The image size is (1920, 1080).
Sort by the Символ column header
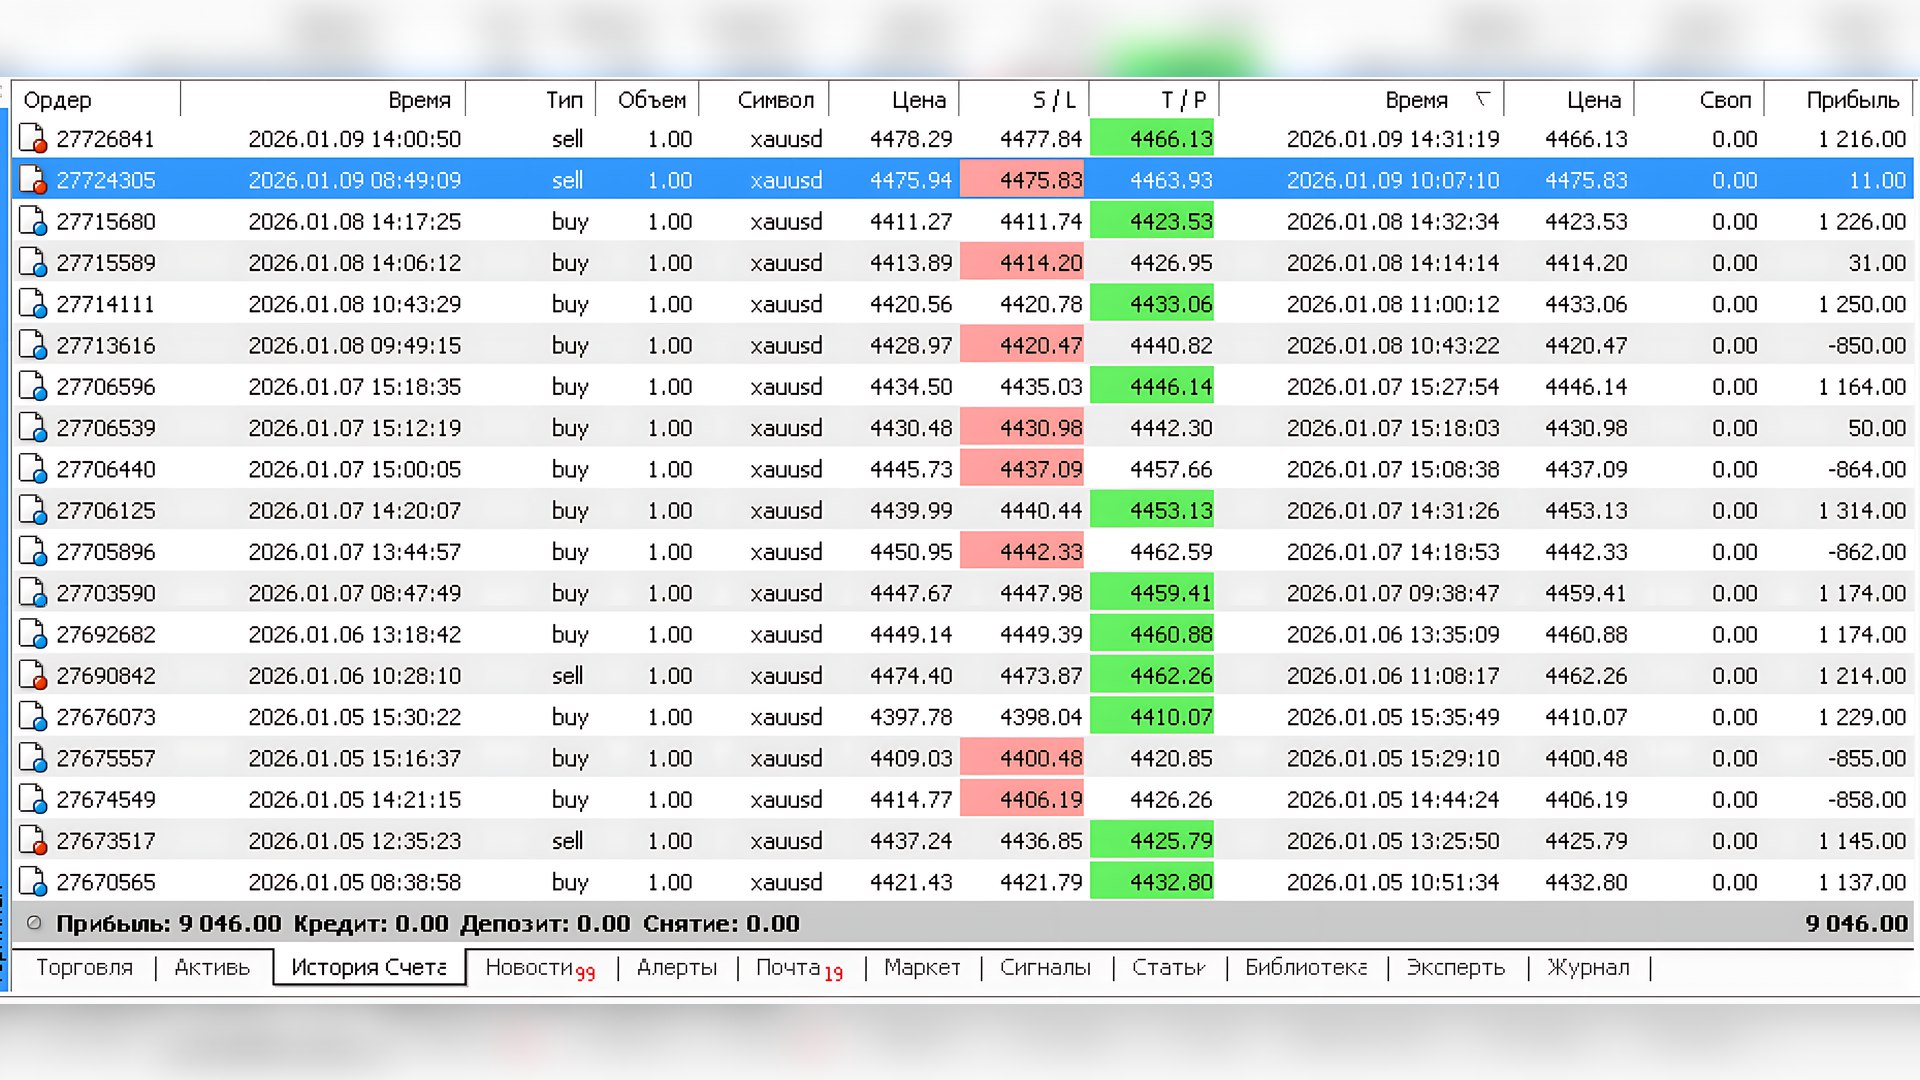[x=764, y=100]
